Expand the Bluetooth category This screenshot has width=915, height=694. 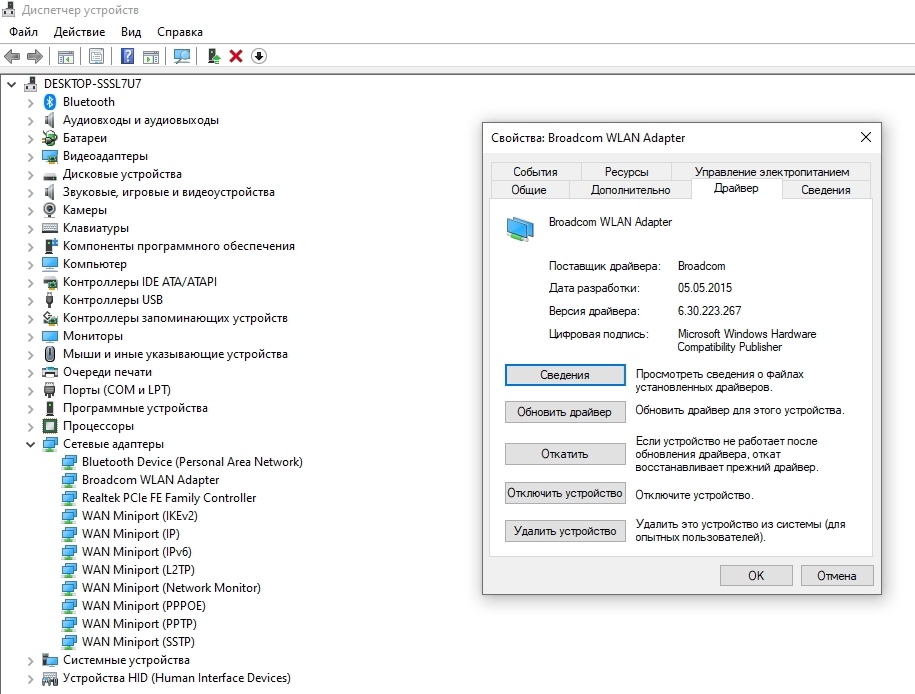30,103
